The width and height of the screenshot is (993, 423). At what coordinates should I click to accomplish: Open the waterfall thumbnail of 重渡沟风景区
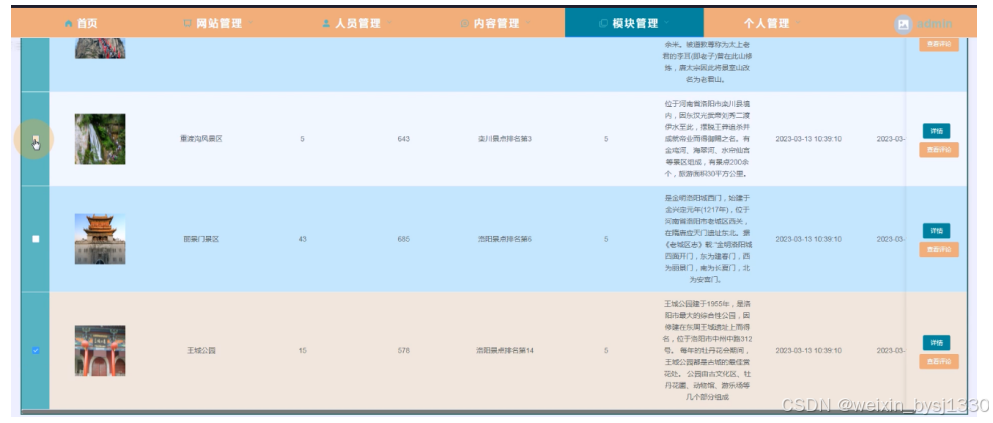[100, 139]
